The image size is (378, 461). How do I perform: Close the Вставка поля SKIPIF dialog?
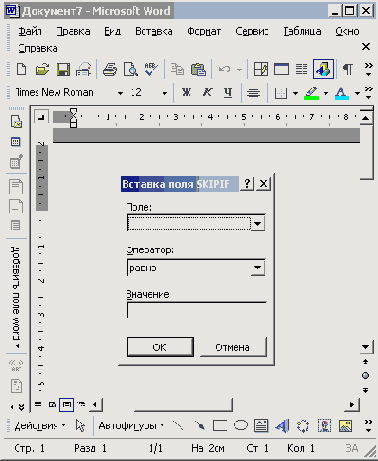pyautogui.click(x=263, y=183)
